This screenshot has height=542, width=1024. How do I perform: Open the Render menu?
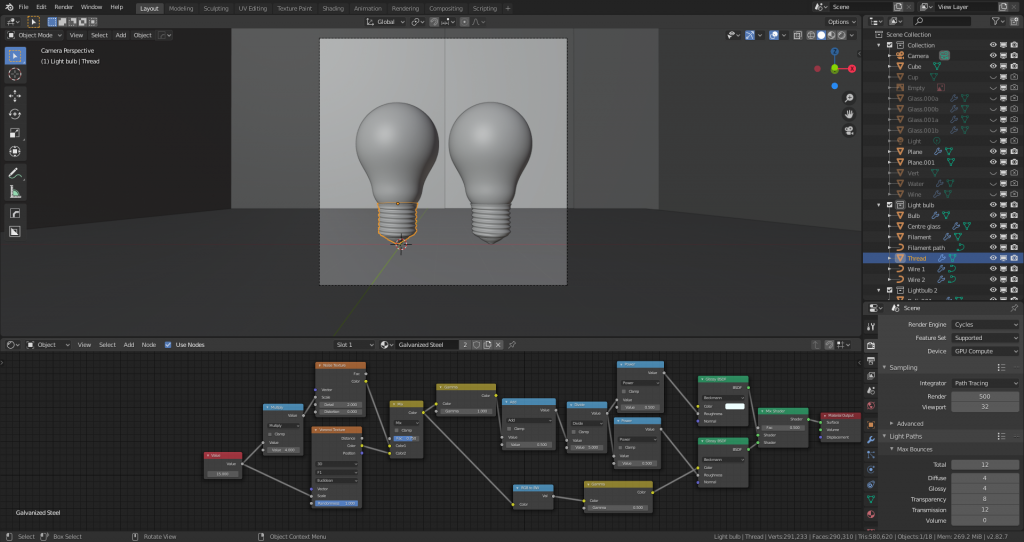(63, 7)
